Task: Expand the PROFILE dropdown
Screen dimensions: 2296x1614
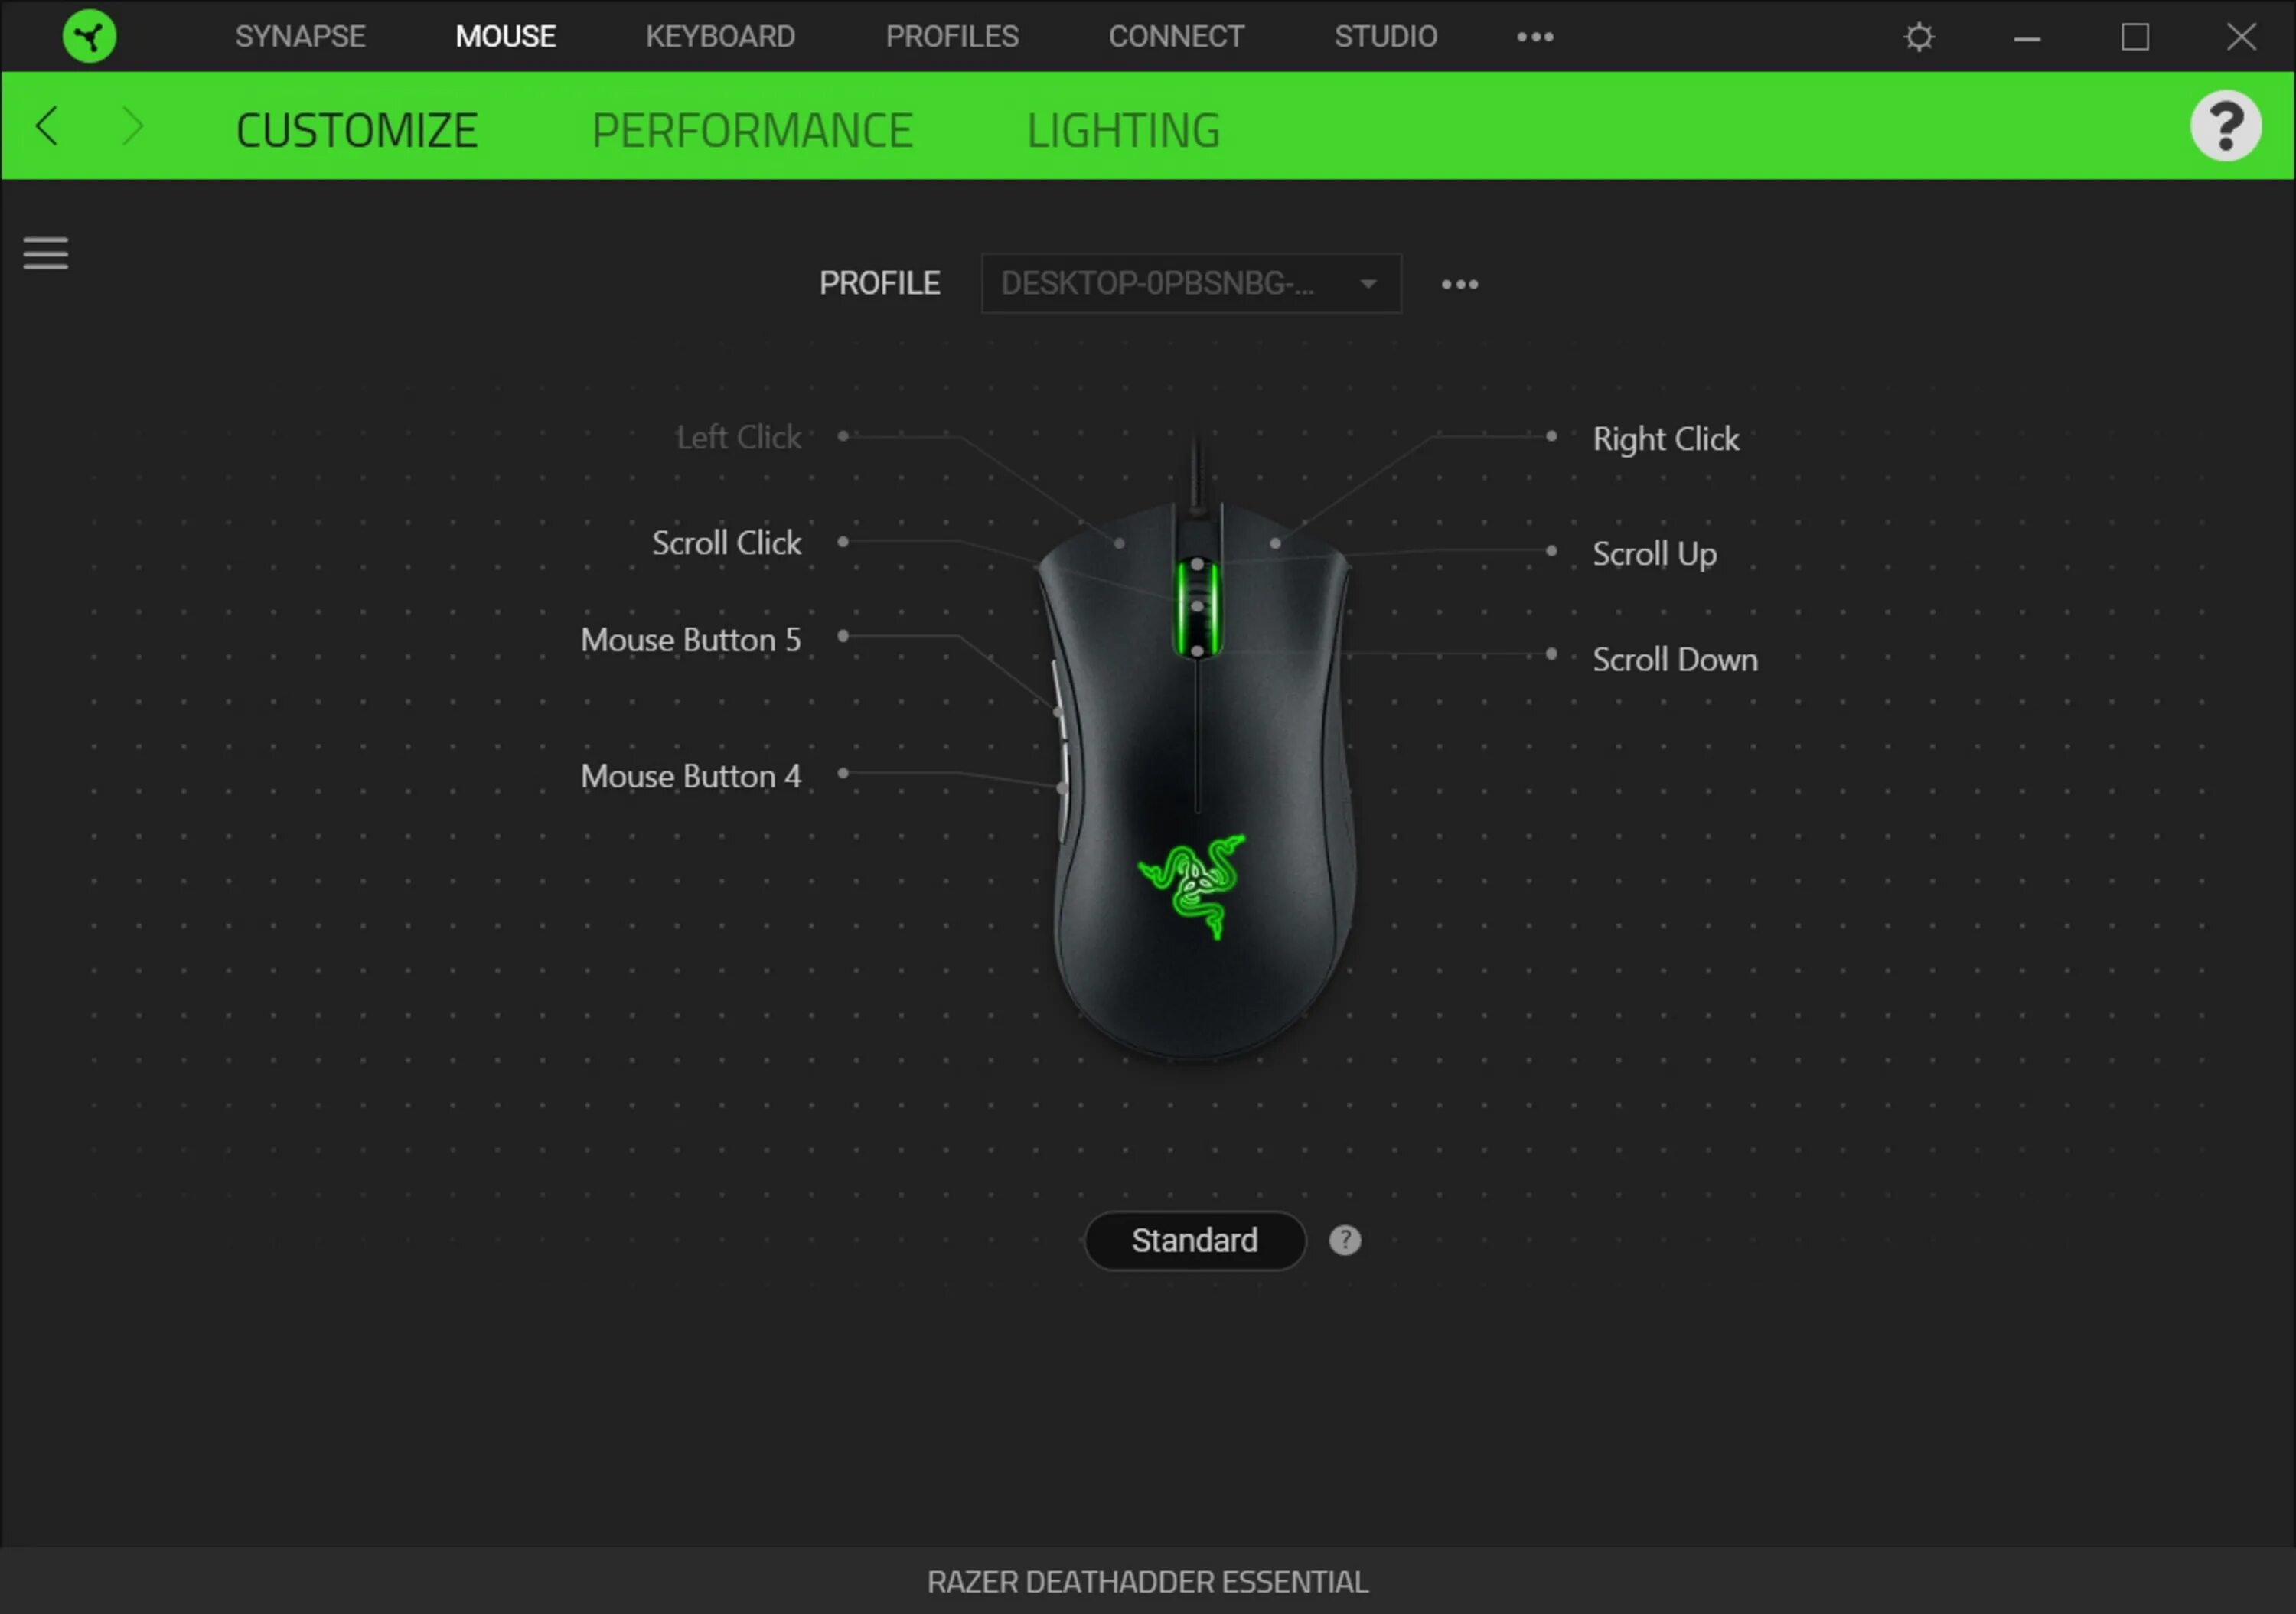Action: pyautogui.click(x=1190, y=284)
